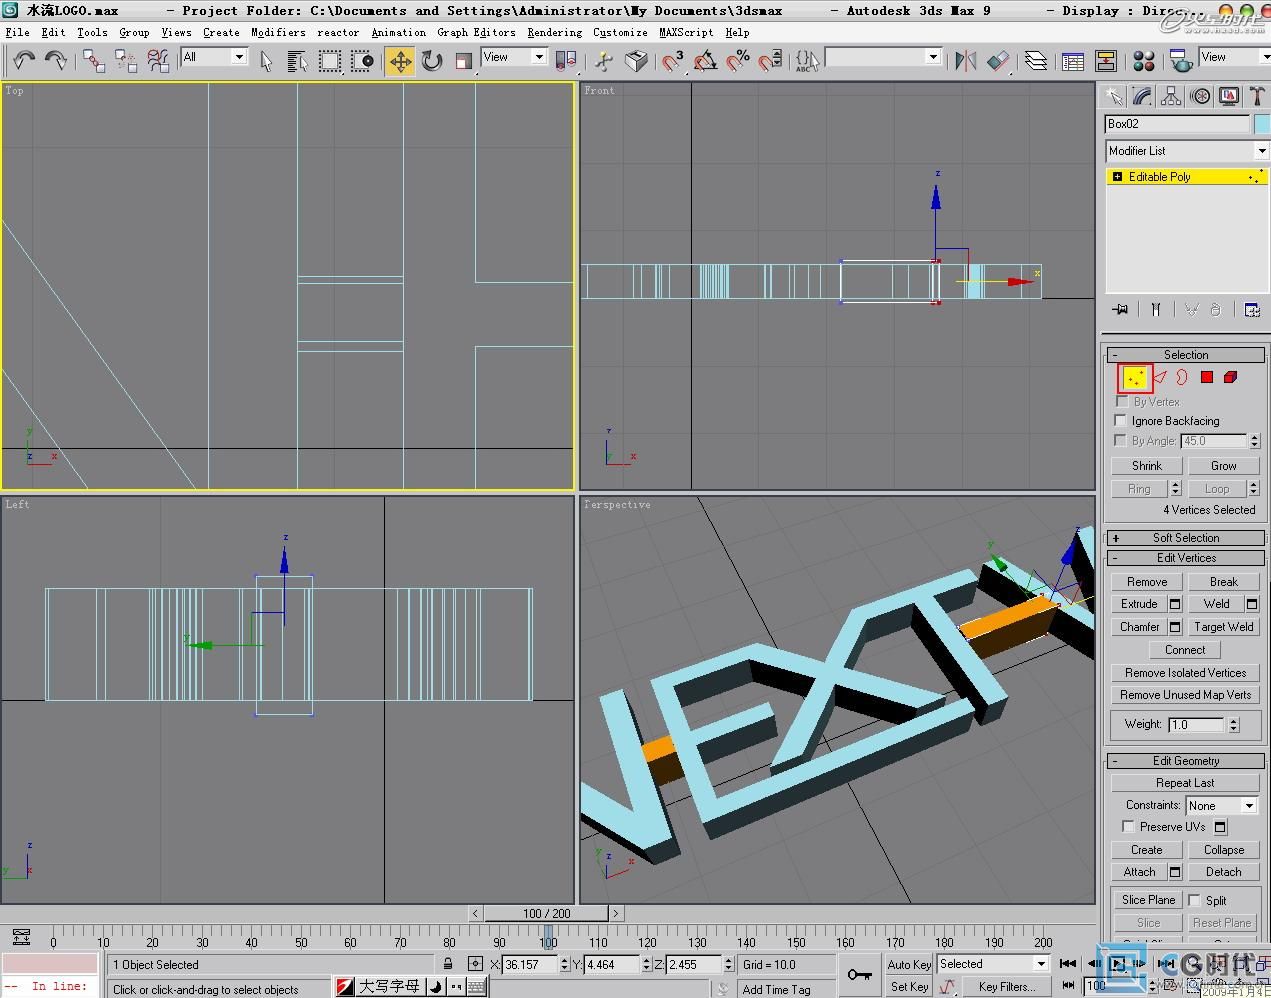Toggle the Auto Key button
Image resolution: width=1271 pixels, height=998 pixels.
(x=909, y=964)
